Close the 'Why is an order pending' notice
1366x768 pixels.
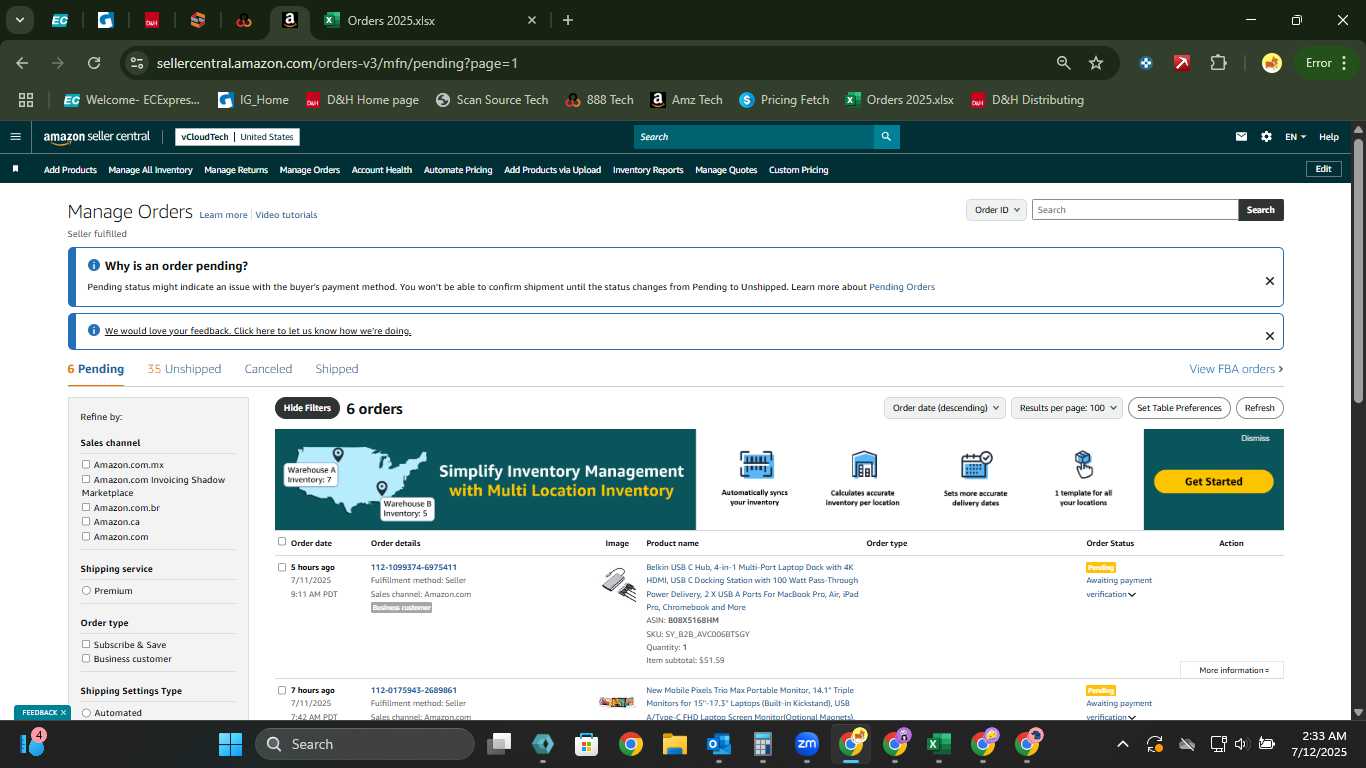[1270, 281]
